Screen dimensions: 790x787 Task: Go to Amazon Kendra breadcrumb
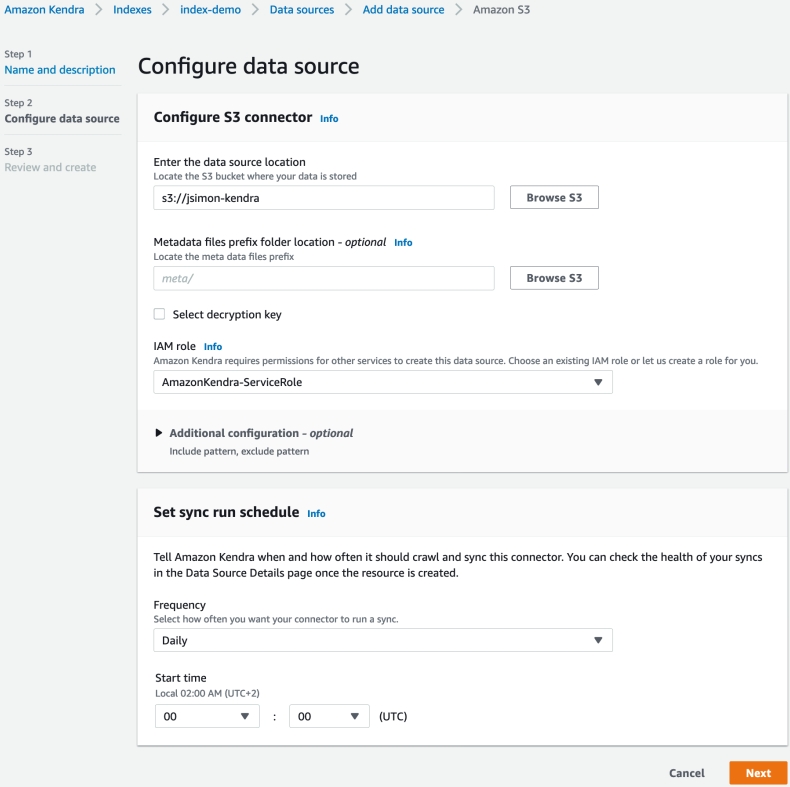44,9
